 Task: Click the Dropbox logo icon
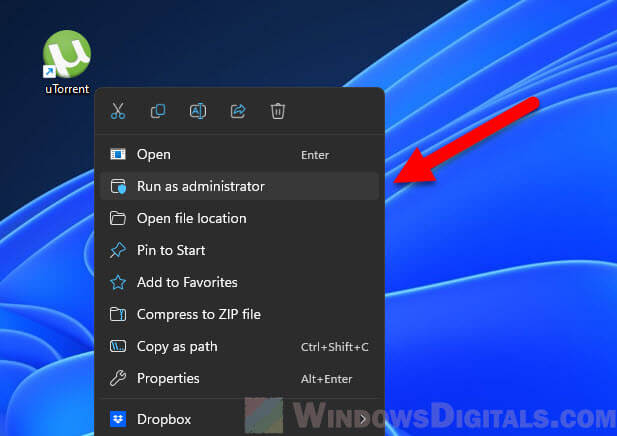pyautogui.click(x=118, y=419)
